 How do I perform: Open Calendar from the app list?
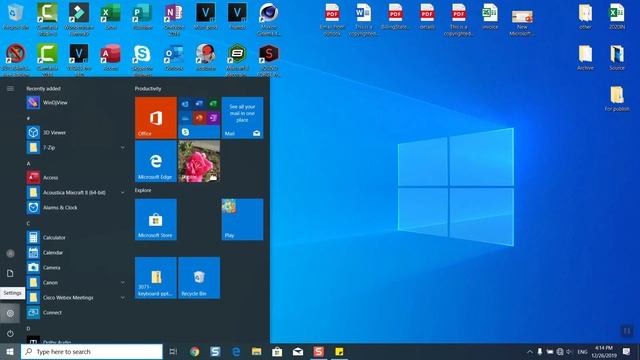(x=76, y=252)
